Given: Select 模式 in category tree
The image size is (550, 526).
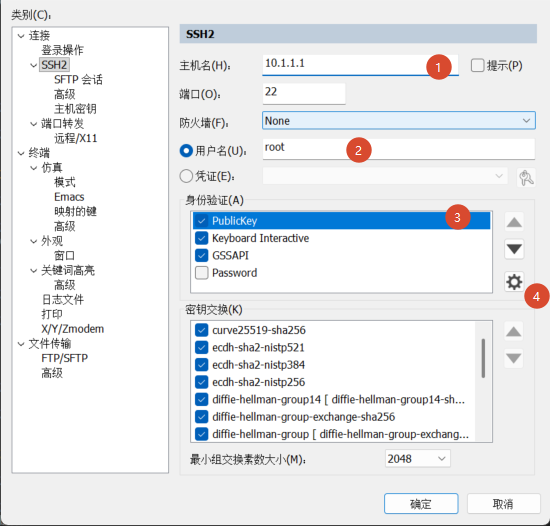Looking at the screenshot, I should pyautogui.click(x=65, y=182).
